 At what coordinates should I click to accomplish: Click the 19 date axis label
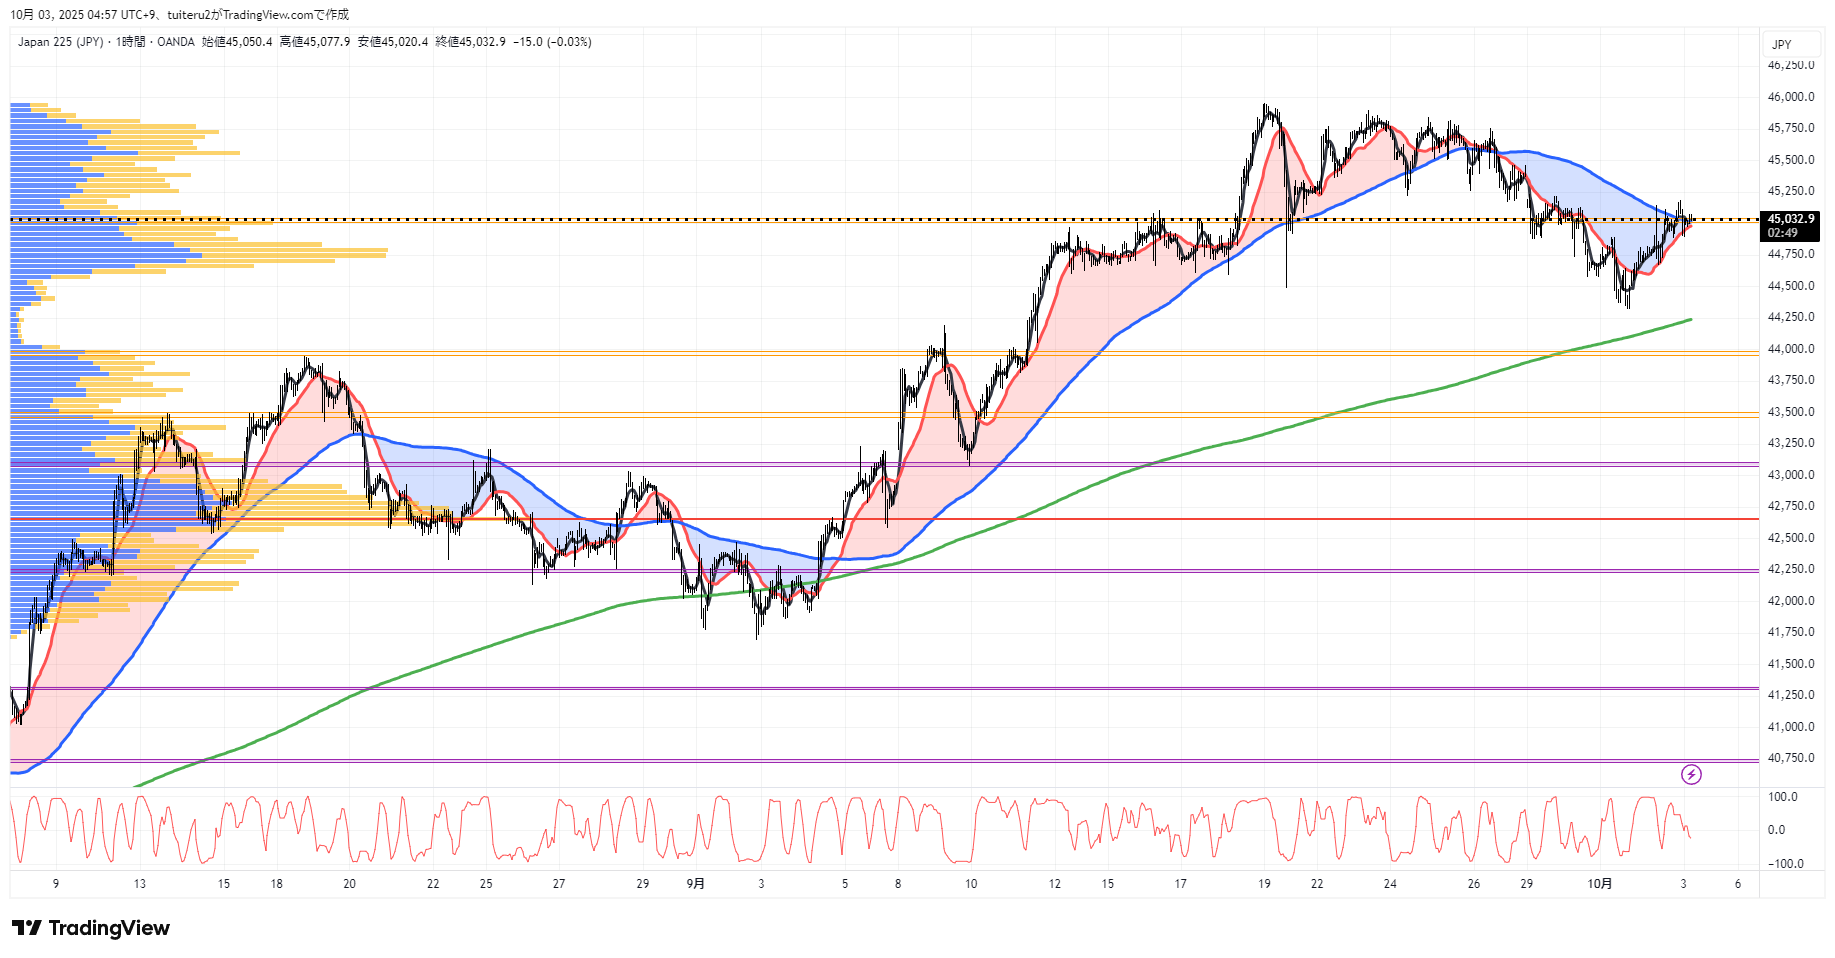(1264, 883)
